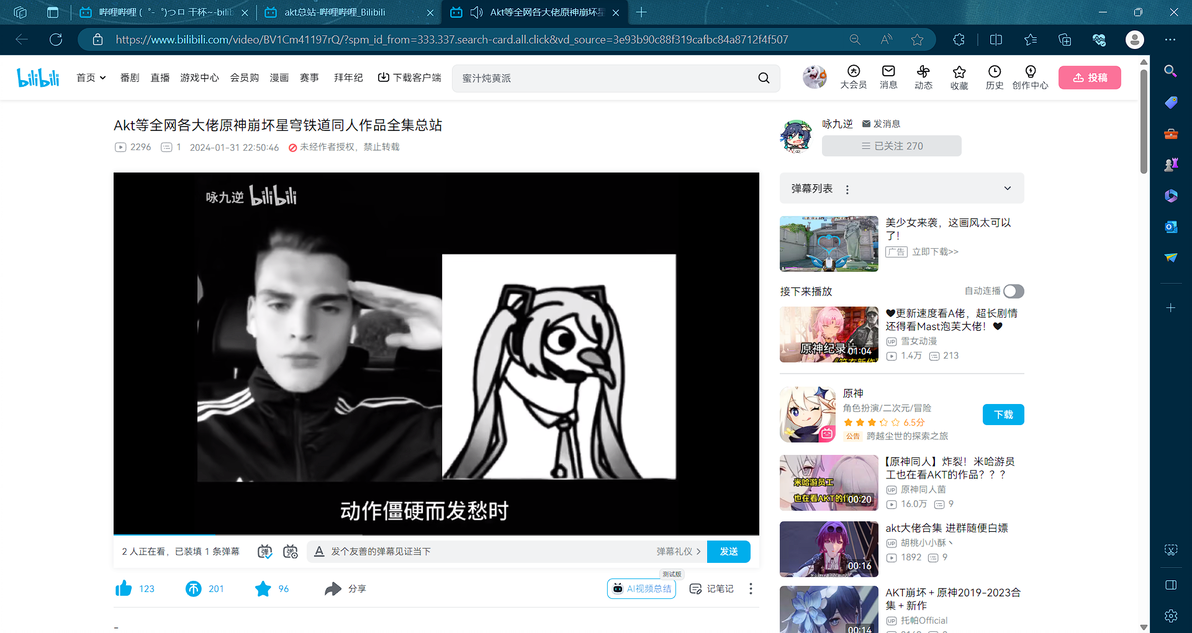Switch to the first 哔哩哔哩 browser tab
This screenshot has width=1192, height=633.
click(x=166, y=12)
